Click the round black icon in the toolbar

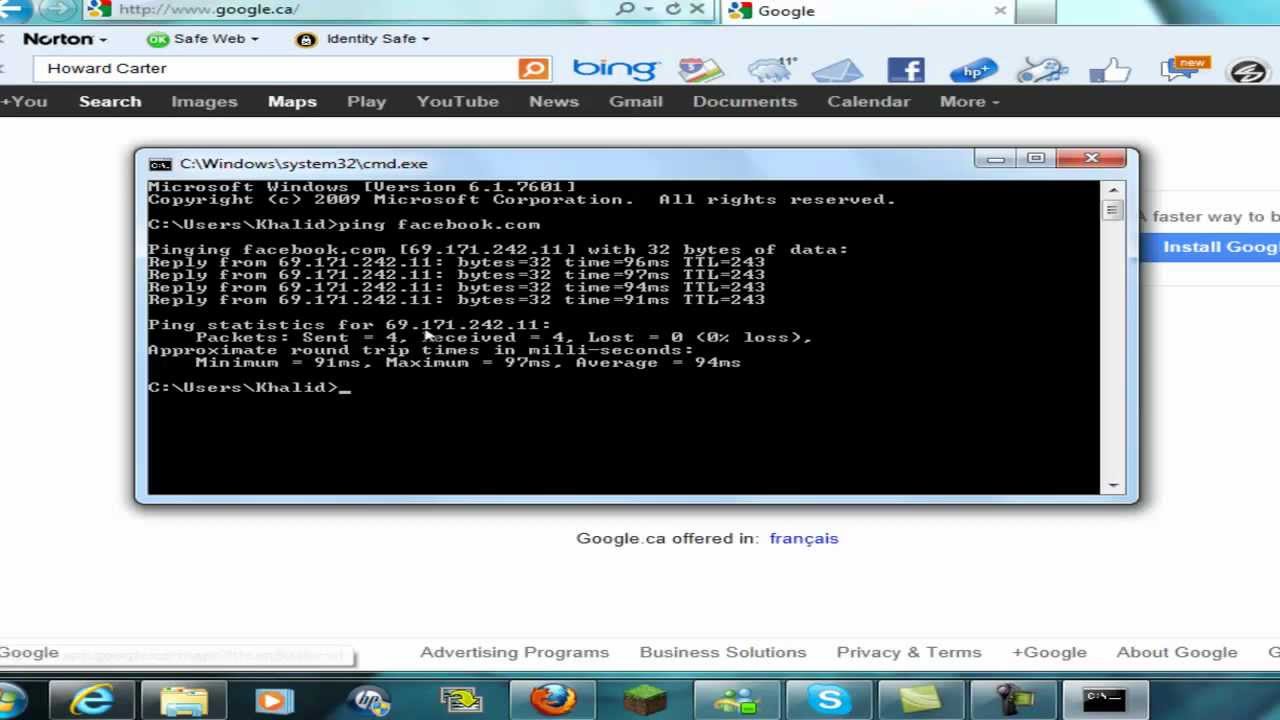coord(1247,71)
